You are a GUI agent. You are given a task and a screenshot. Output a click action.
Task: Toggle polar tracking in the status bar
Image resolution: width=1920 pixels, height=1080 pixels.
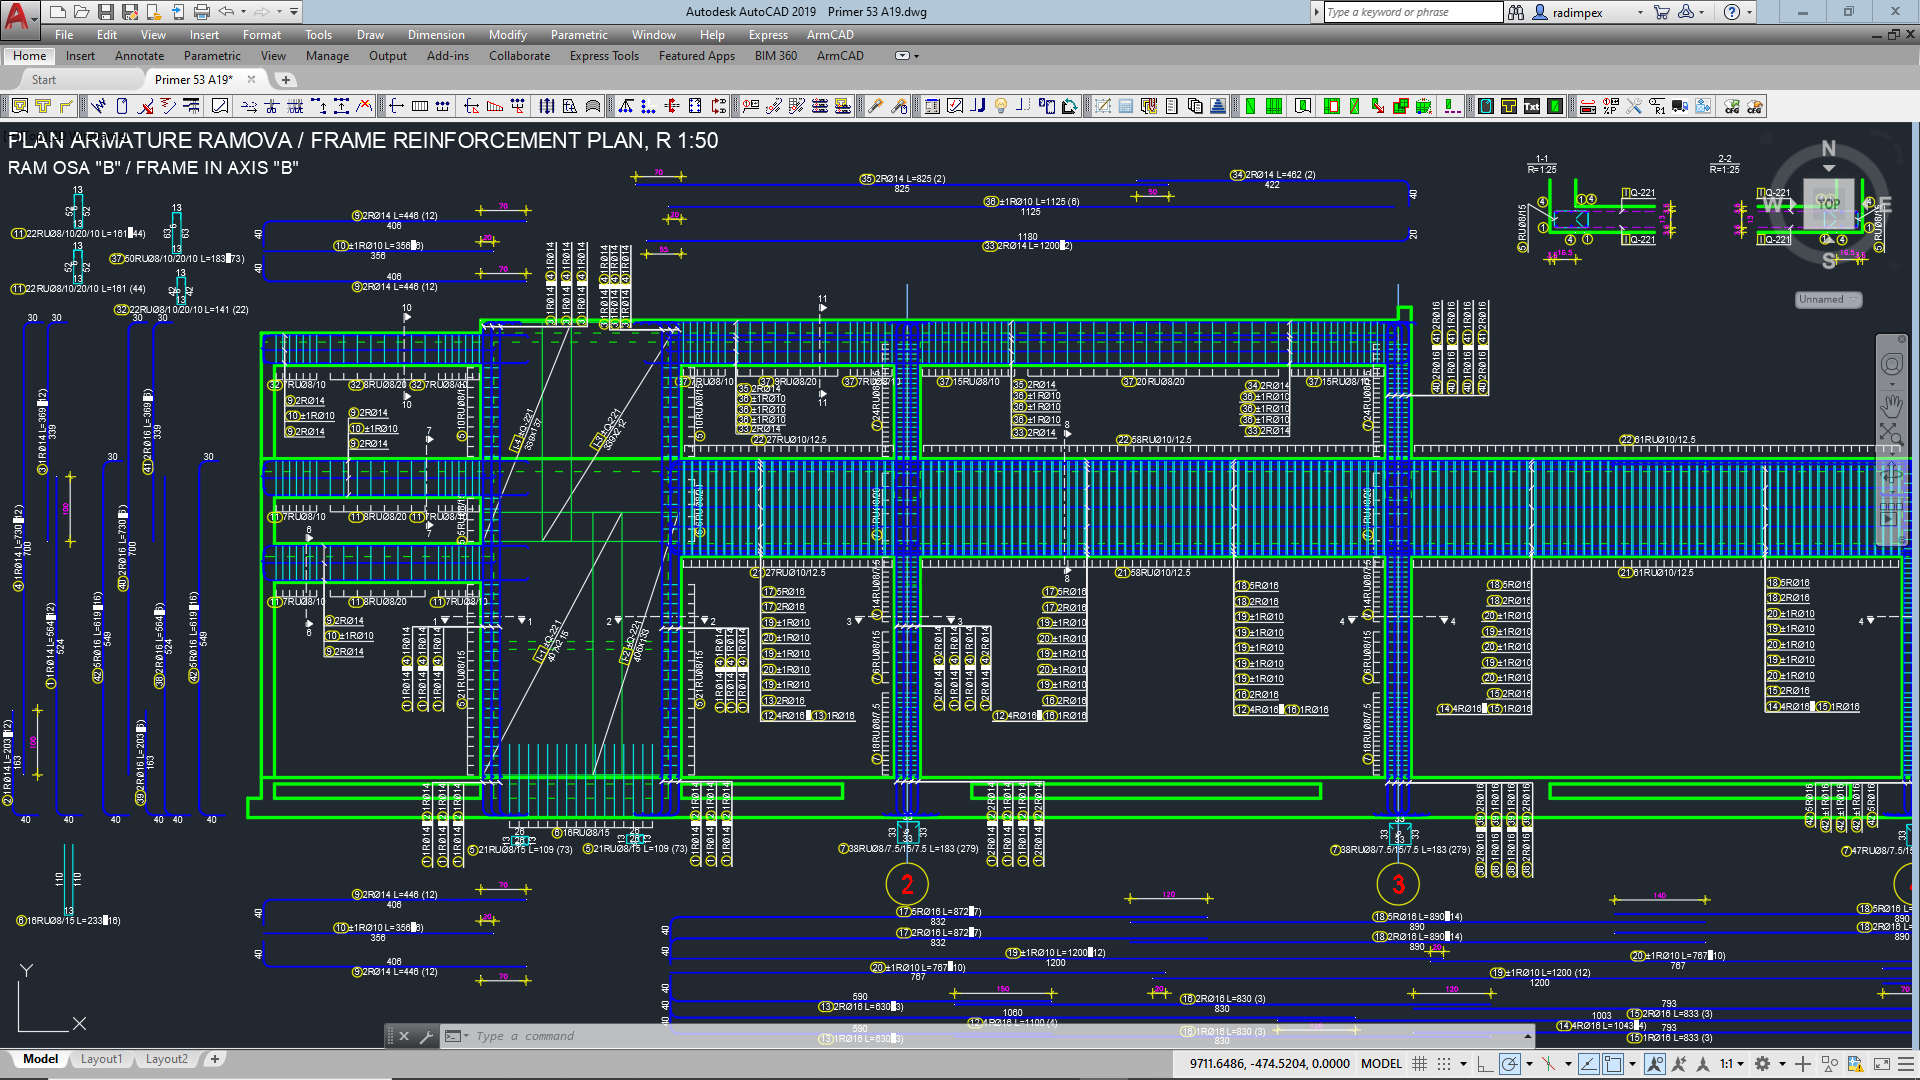pos(1510,1064)
